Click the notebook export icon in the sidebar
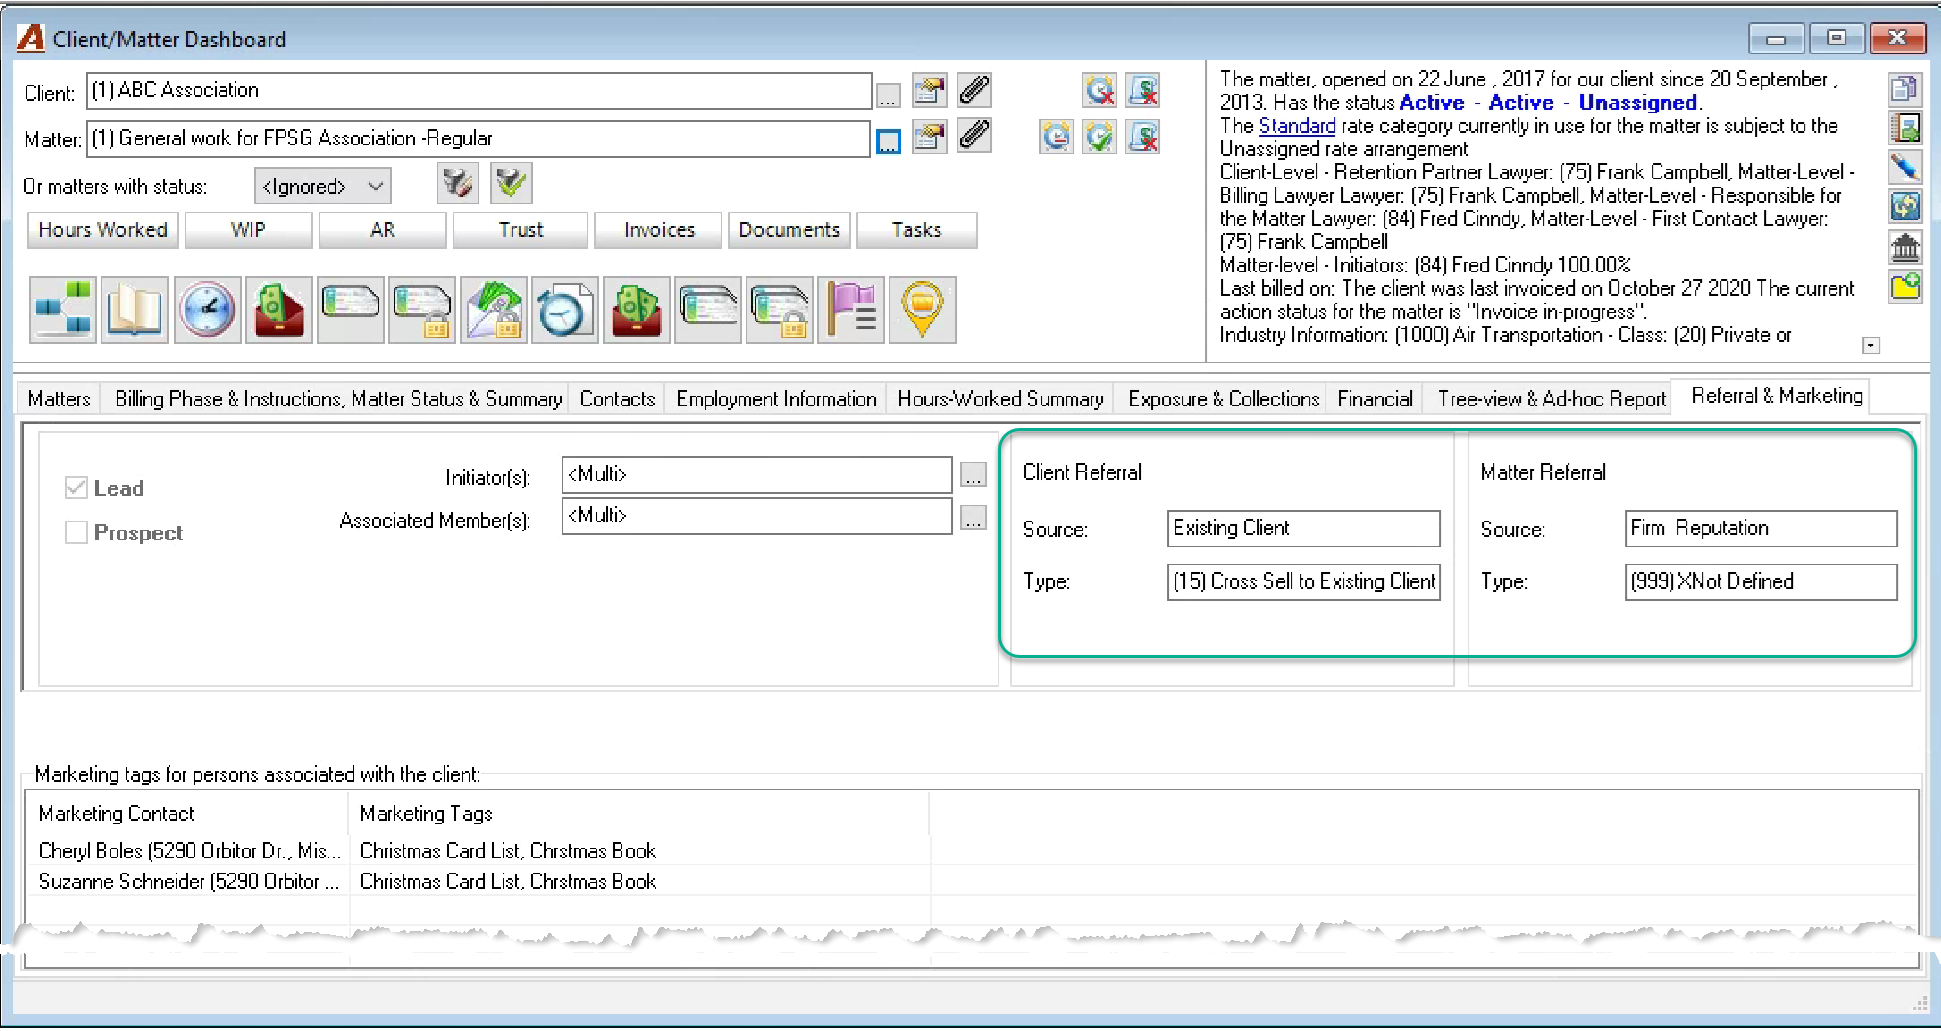1941x1031 pixels. [x=1905, y=128]
